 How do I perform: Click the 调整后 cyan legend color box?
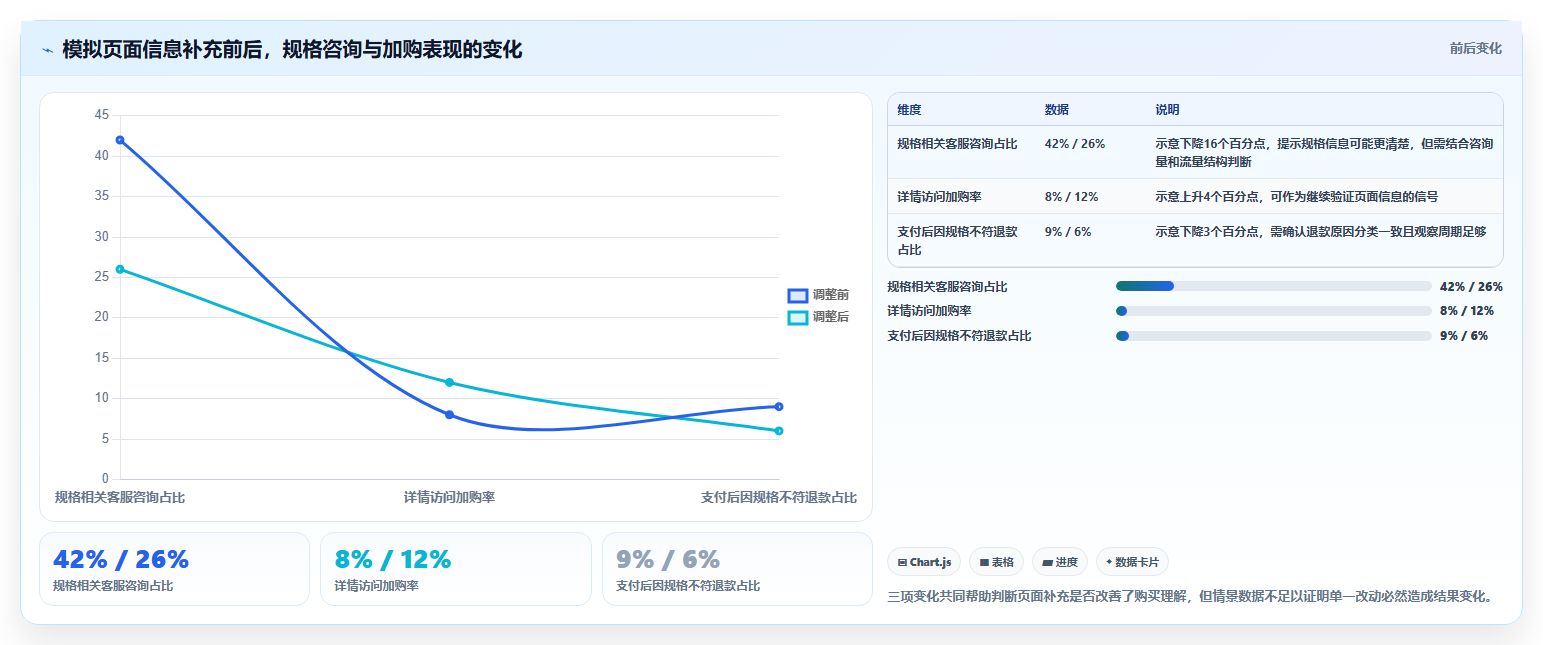[797, 317]
